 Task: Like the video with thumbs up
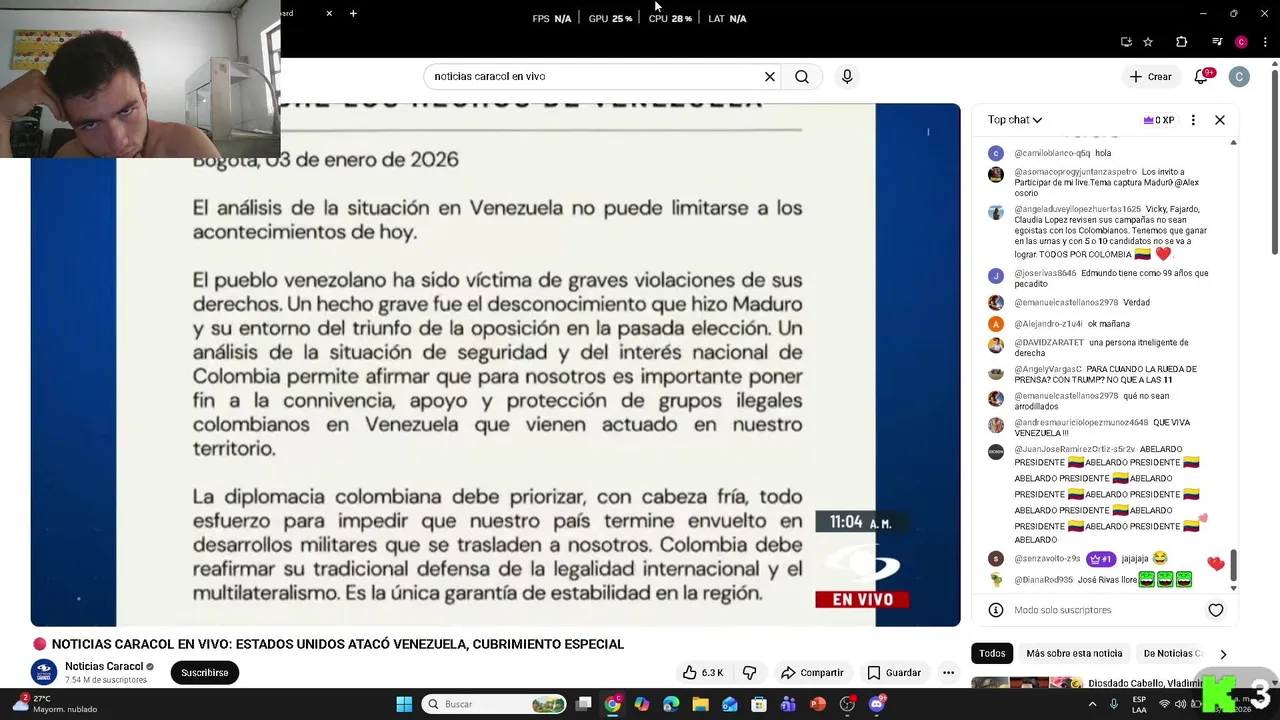tap(703, 673)
